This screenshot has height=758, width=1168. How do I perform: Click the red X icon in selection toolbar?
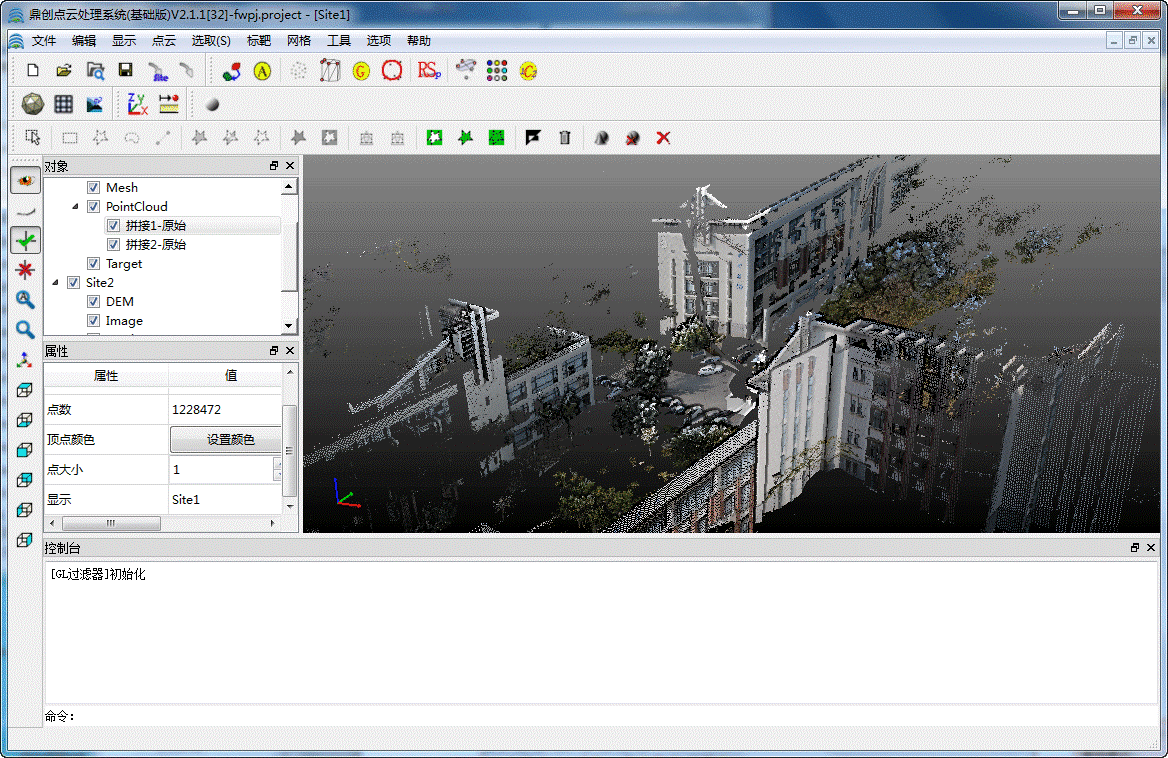point(663,138)
